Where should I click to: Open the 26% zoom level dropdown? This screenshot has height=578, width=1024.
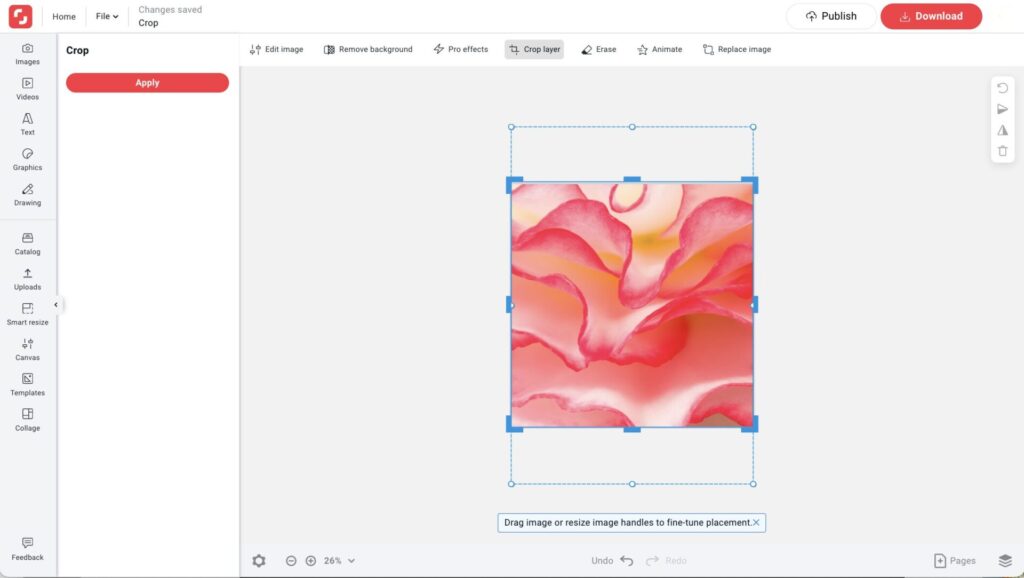[339, 561]
